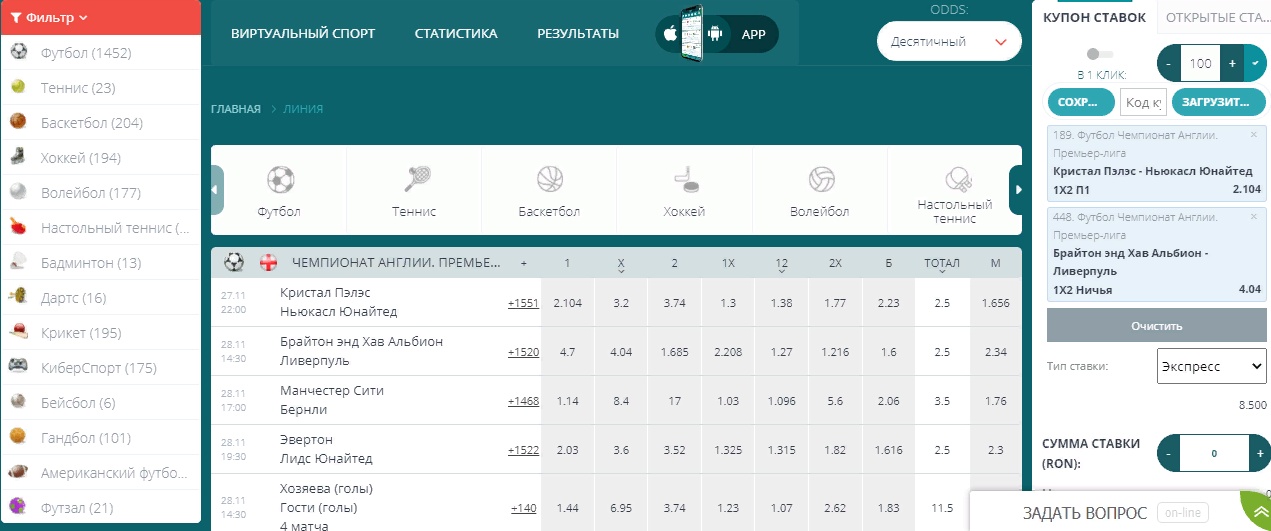Click the one-click amount field showing 100
Screen dimensions: 1271x531
click(x=1200, y=63)
